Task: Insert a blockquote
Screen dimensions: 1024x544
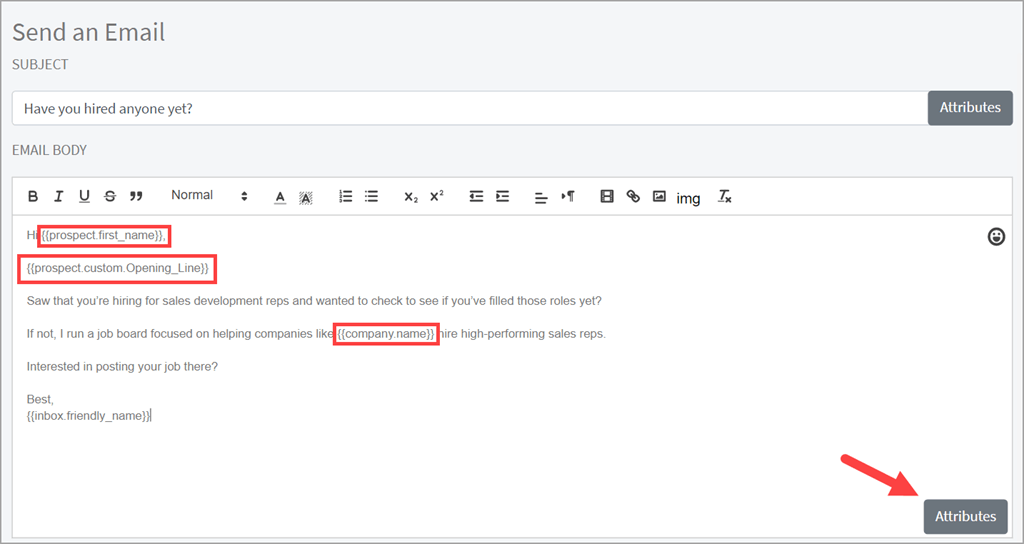Action: coord(136,197)
